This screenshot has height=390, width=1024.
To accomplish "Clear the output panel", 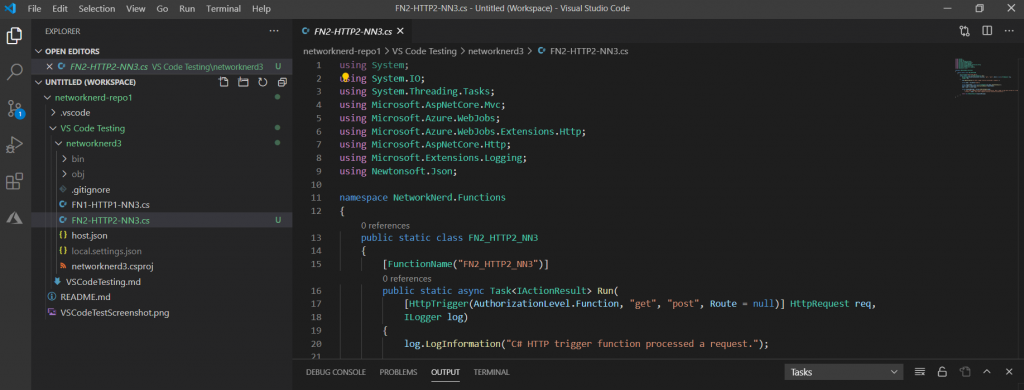I will 920,372.
